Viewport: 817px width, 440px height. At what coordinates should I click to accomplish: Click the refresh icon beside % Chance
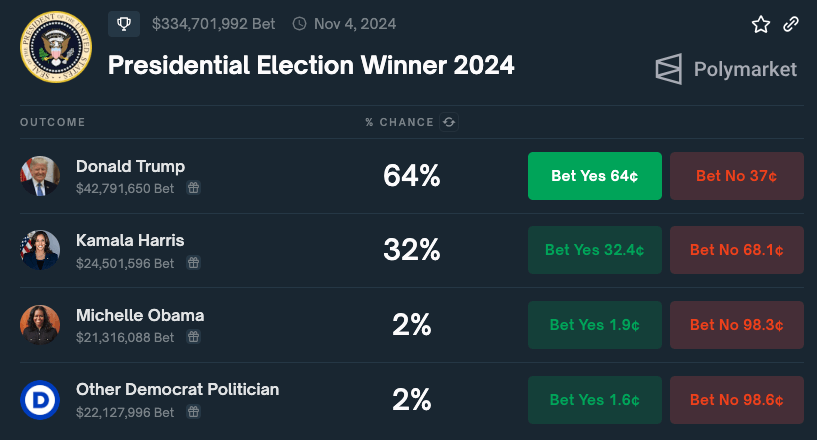point(449,122)
